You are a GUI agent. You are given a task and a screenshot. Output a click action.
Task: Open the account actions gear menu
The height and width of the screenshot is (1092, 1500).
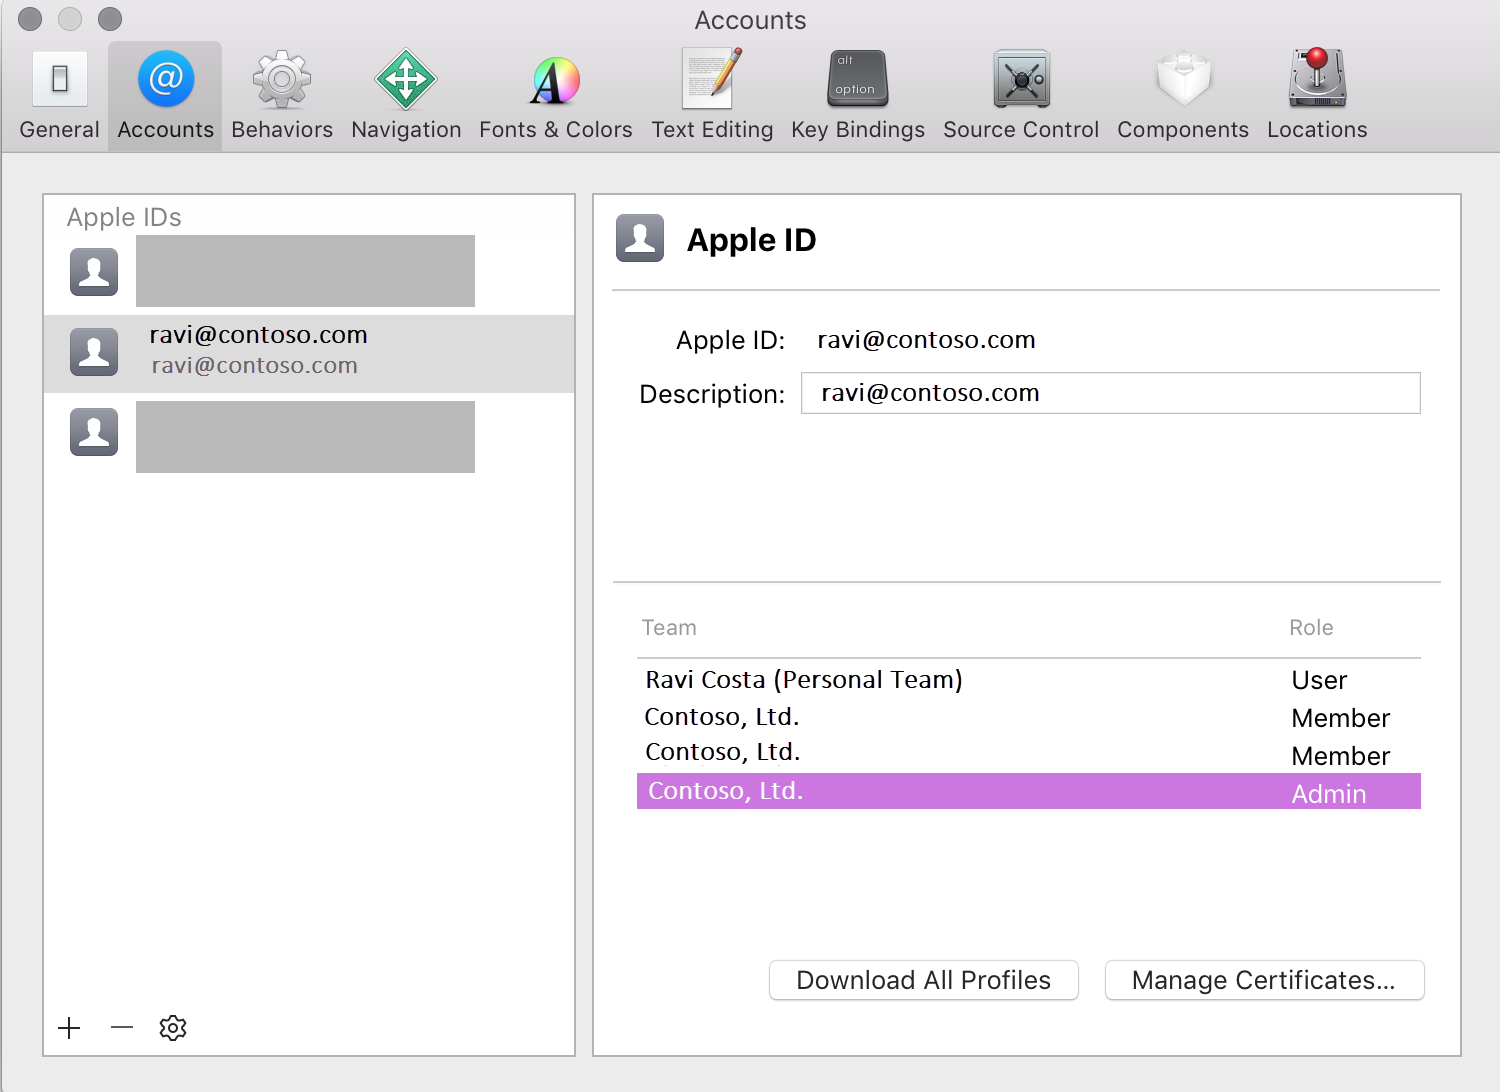[x=173, y=1028]
